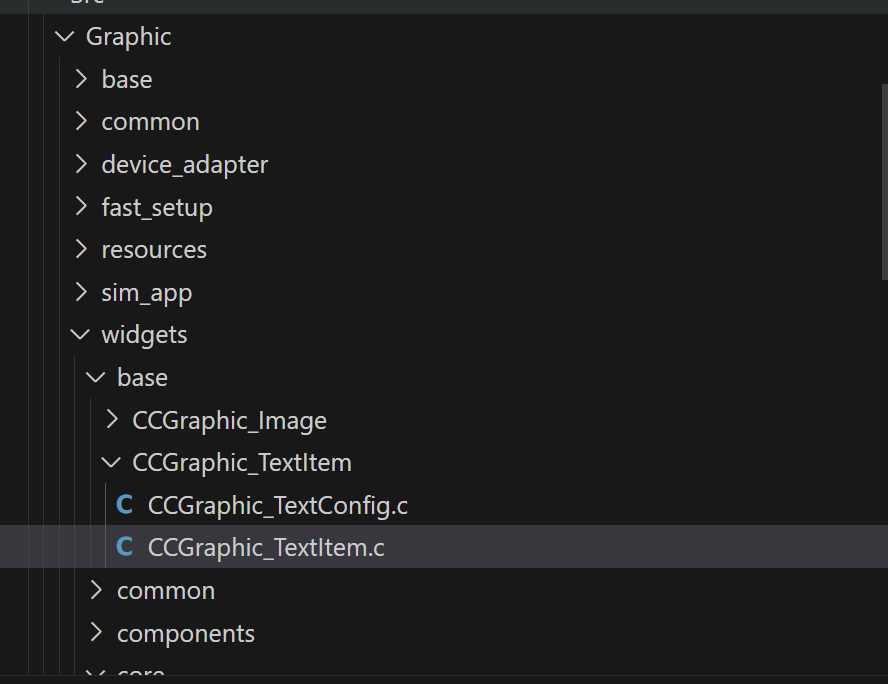
Task: Select the base folder inside widgets
Action: tap(142, 378)
